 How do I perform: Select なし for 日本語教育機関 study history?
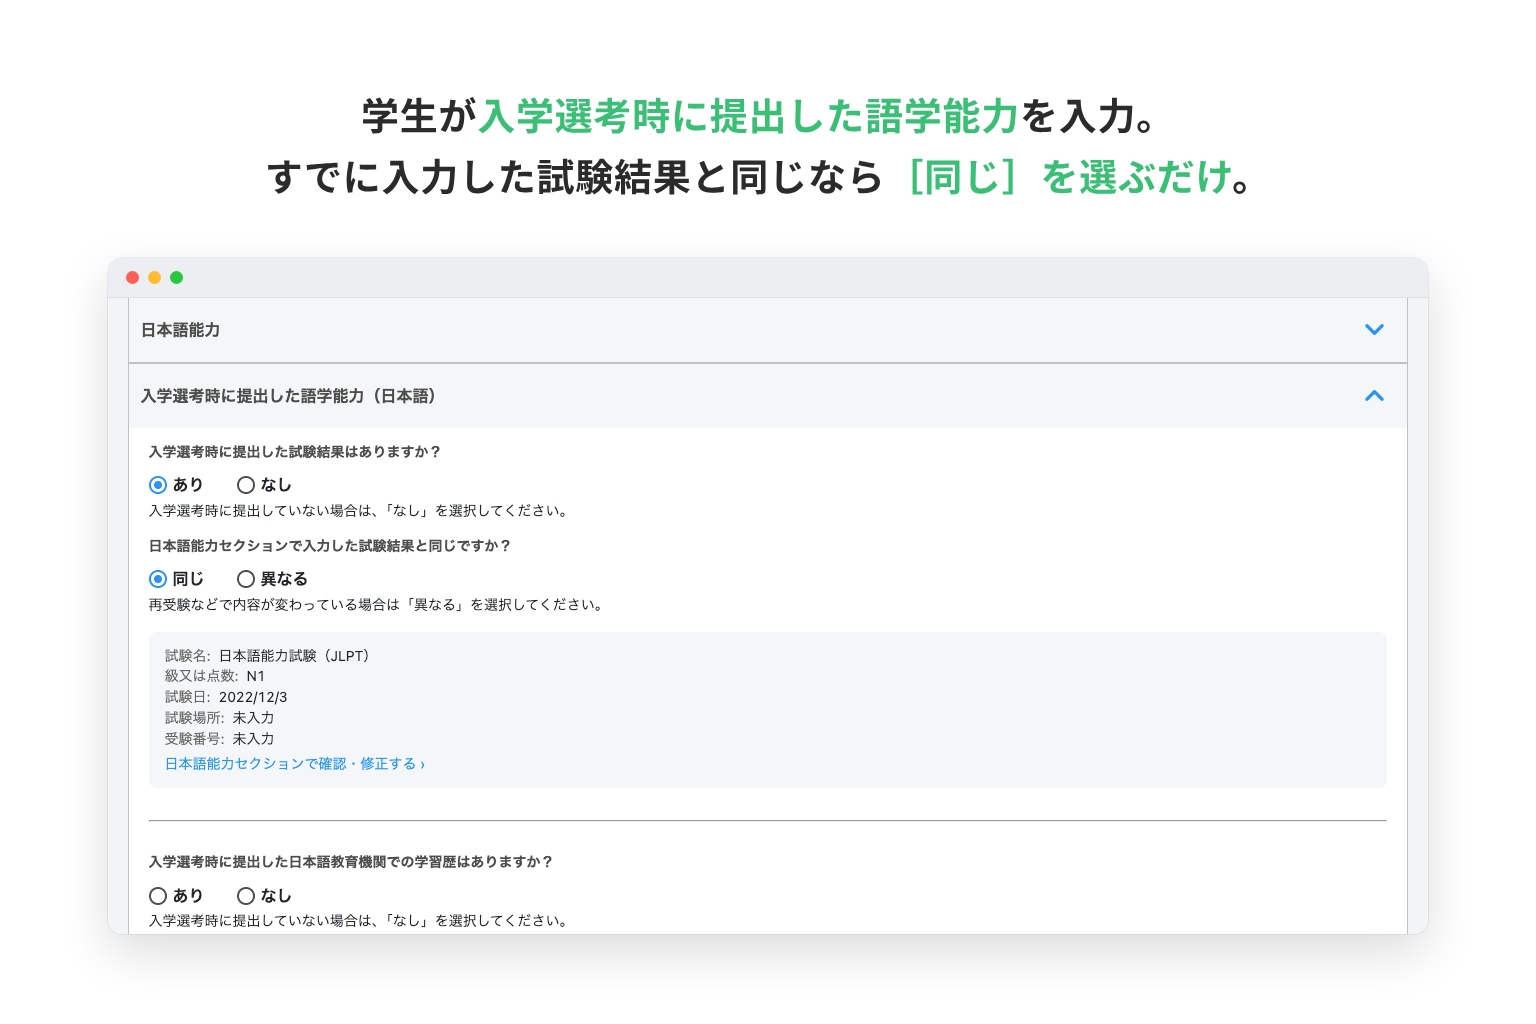pos(246,896)
